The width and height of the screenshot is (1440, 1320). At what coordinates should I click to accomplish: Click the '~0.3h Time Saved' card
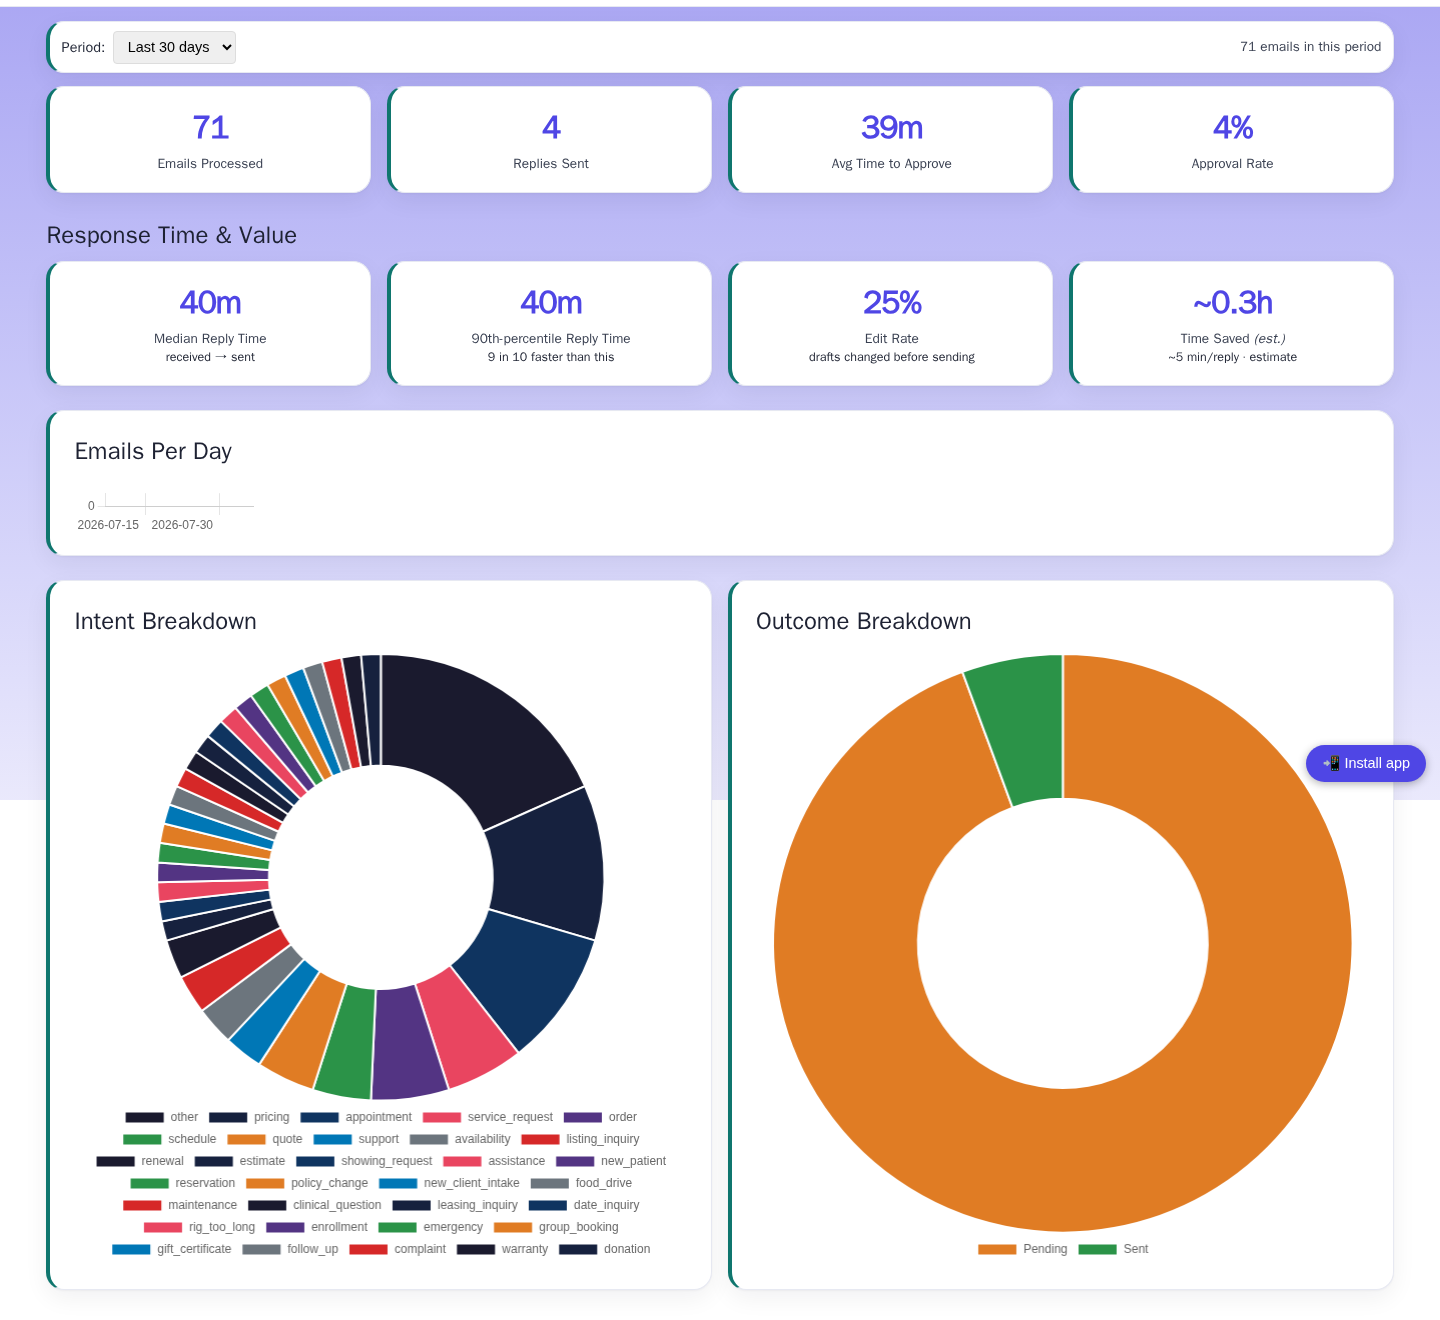coord(1233,323)
